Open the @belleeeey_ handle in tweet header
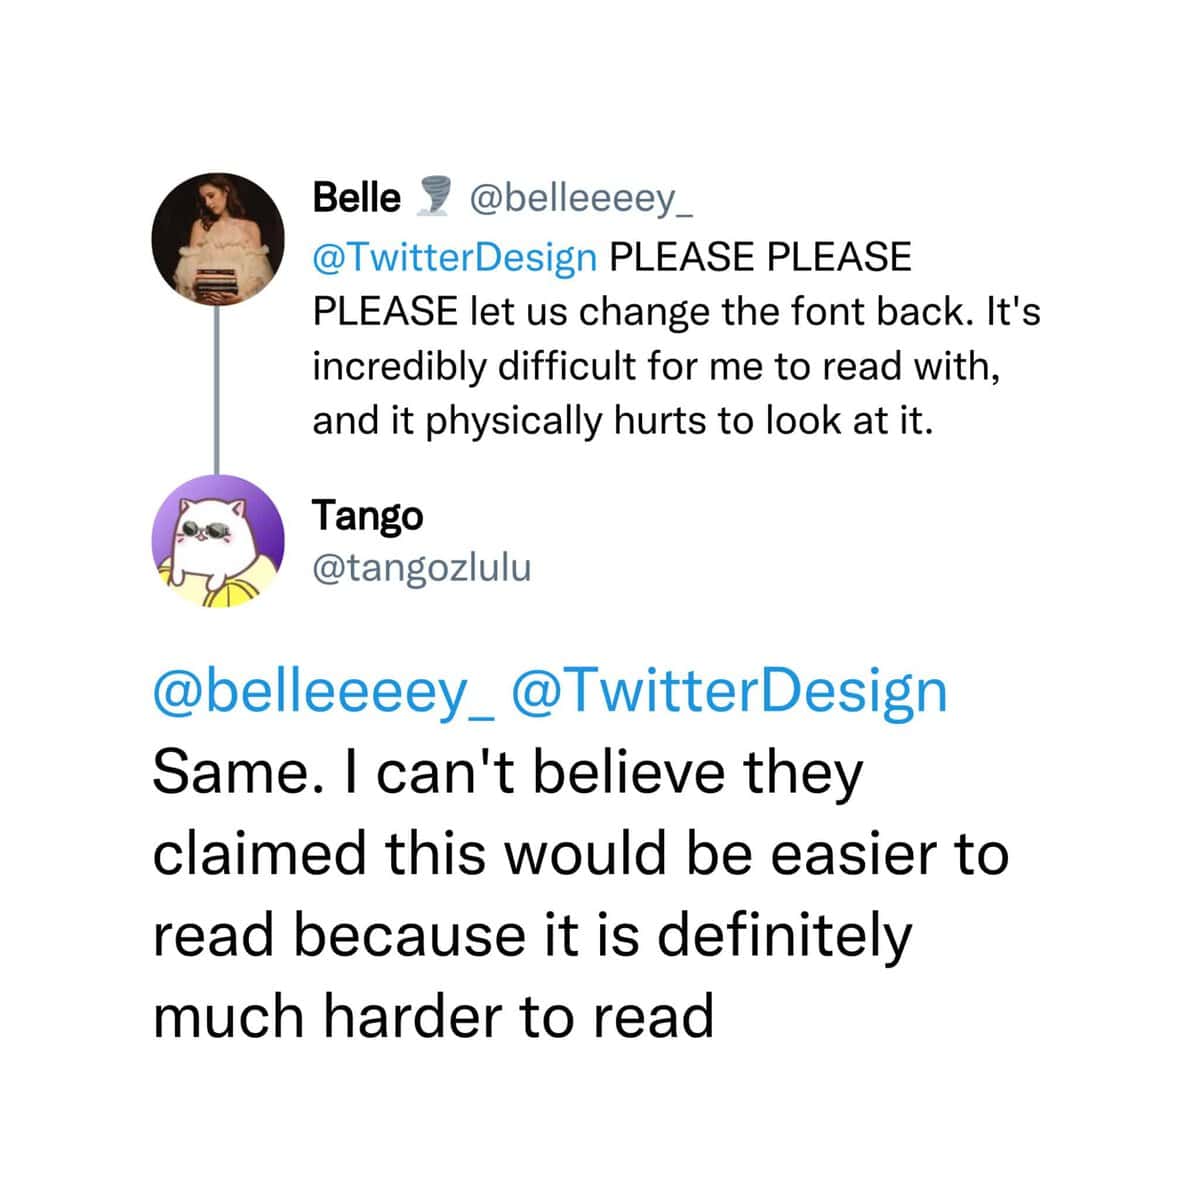This screenshot has width=1200, height=1200. 581,200
